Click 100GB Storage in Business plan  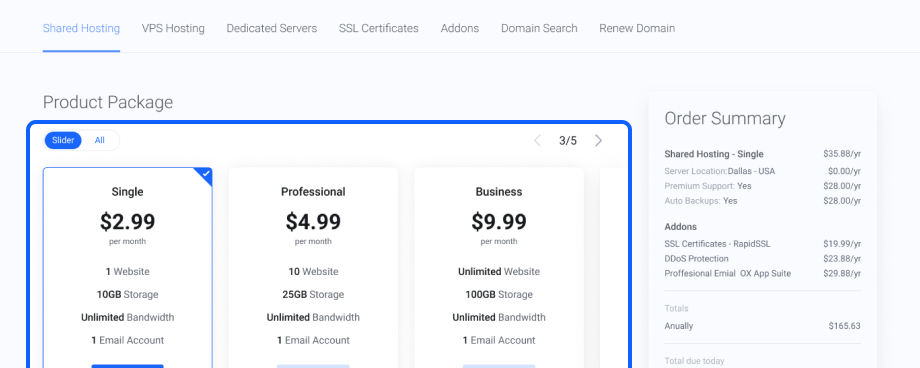[x=499, y=295]
